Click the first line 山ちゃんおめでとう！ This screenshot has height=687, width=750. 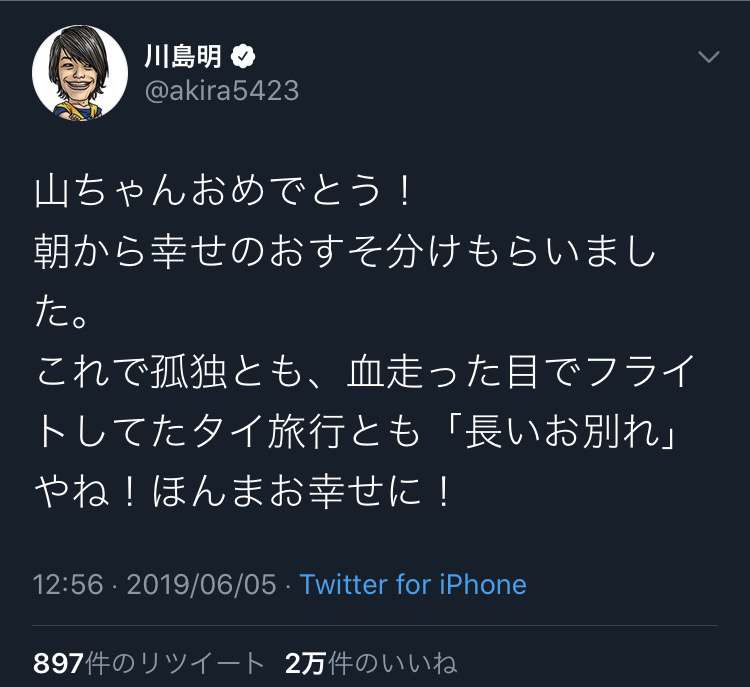pyautogui.click(x=223, y=192)
